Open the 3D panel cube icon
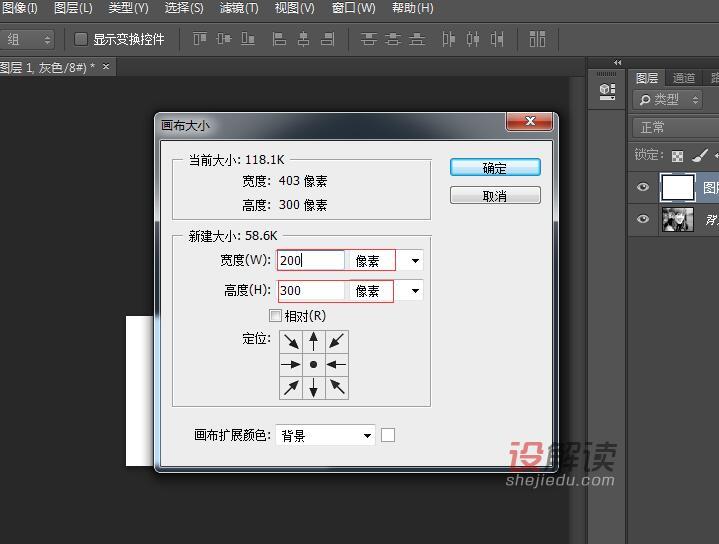Viewport: 719px width, 544px height. tap(607, 91)
